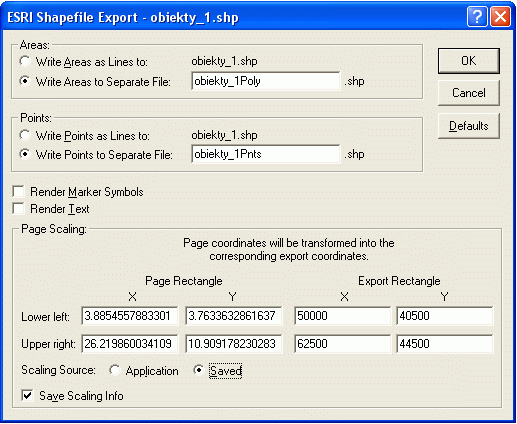Edit Export Rectangle X value 50000
Viewport: 517px width, 424px height.
click(342, 316)
